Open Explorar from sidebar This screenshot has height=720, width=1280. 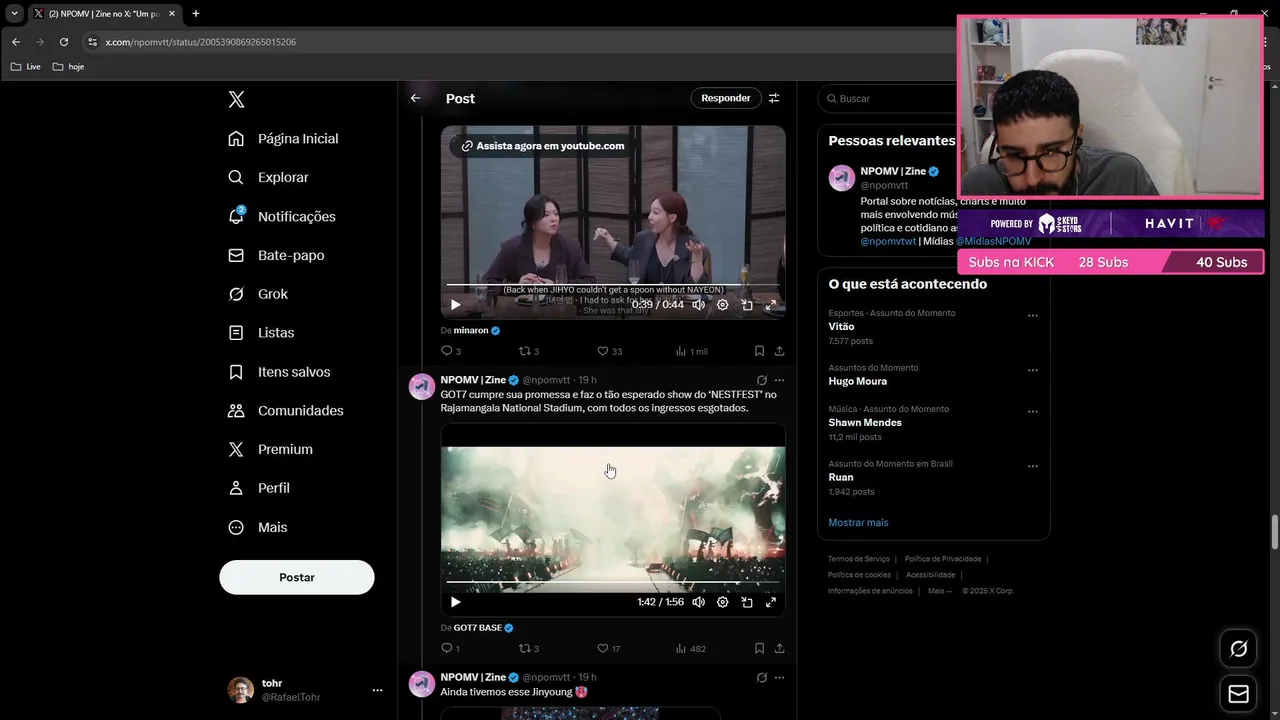click(x=269, y=177)
